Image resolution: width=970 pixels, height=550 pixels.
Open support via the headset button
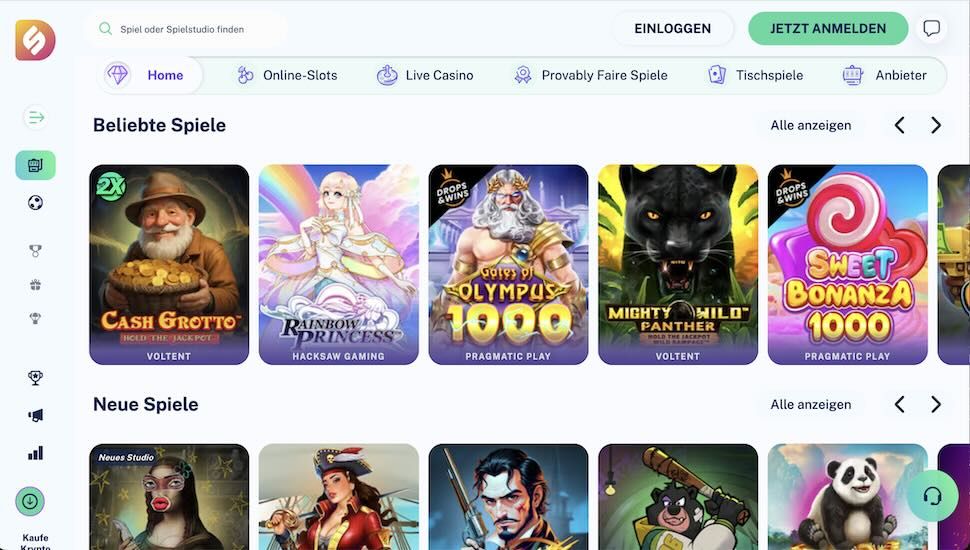pyautogui.click(x=932, y=496)
